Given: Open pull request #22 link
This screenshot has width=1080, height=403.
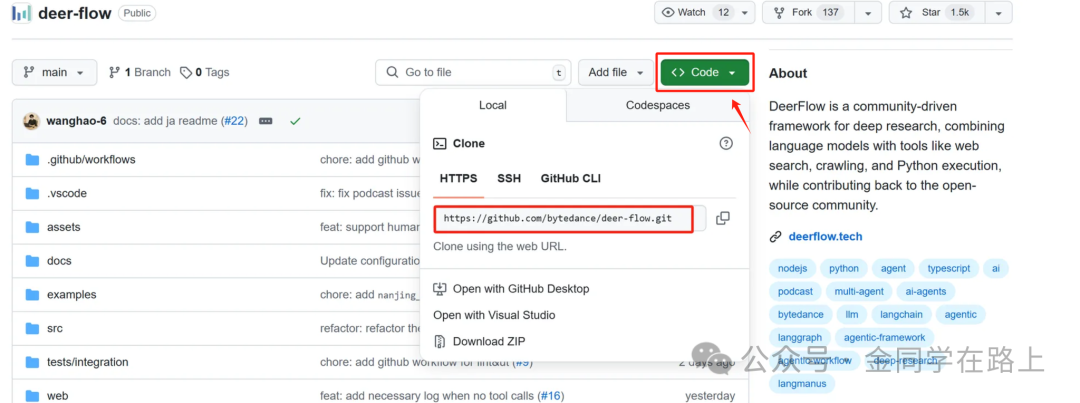Looking at the screenshot, I should pos(233,121).
